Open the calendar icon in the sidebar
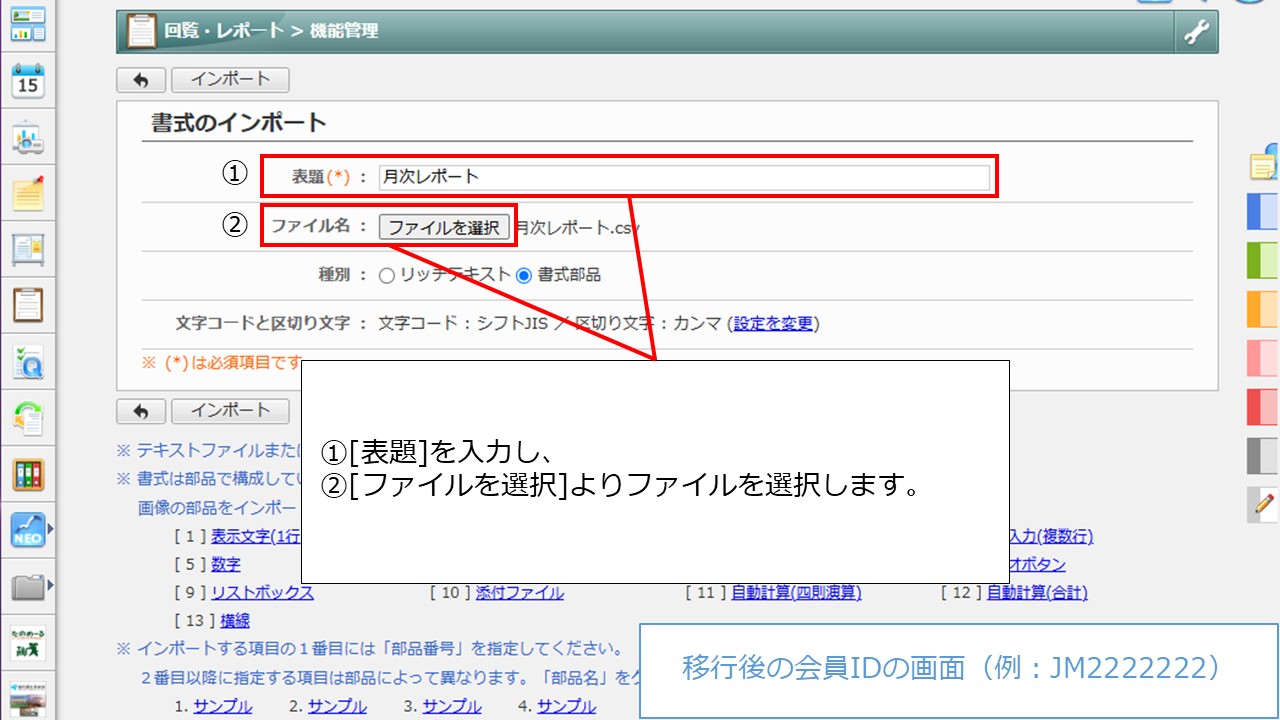 (28, 81)
